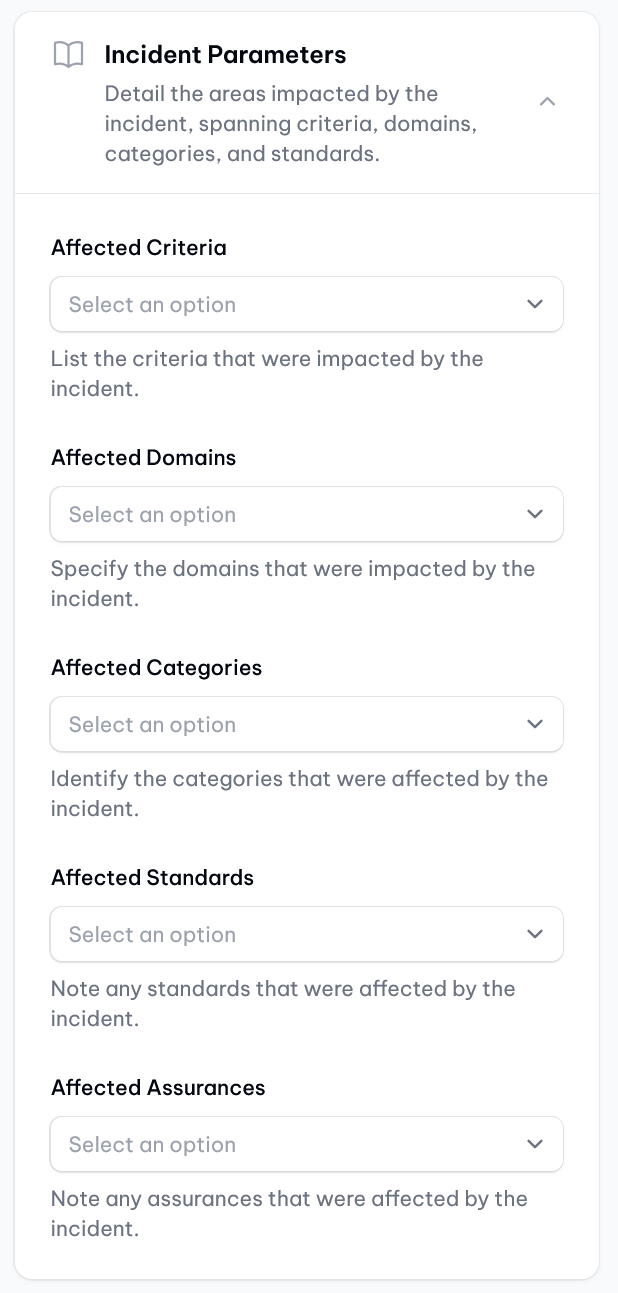The height and width of the screenshot is (1293, 618).
Task: Click the chevron arrow in Affected Criteria
Action: click(535, 304)
